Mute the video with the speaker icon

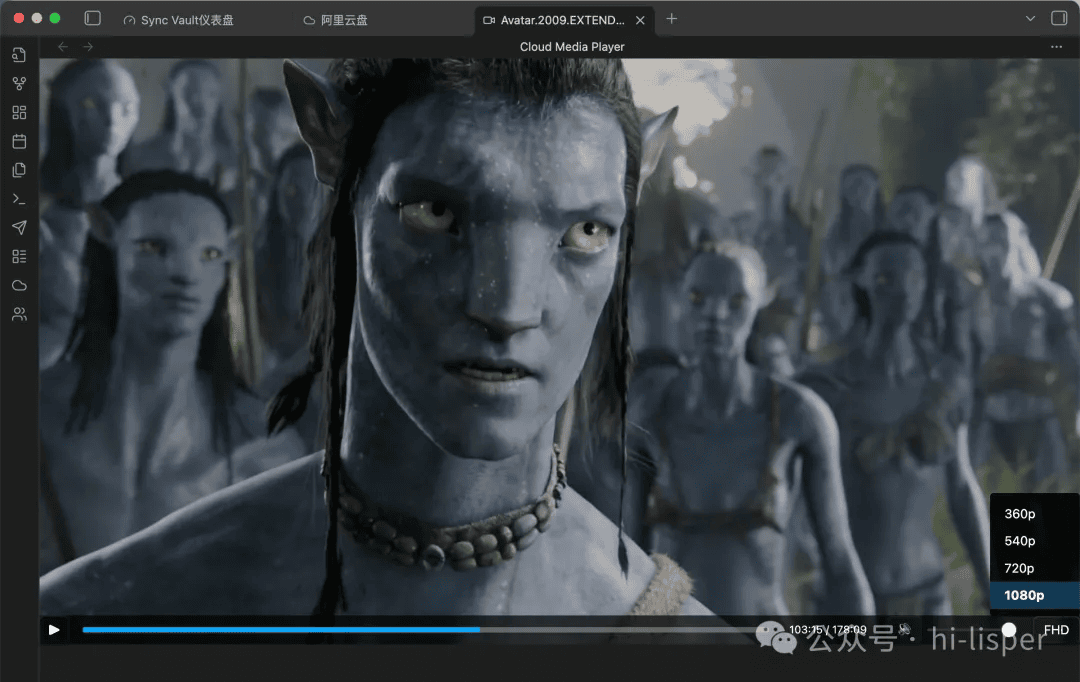click(905, 630)
